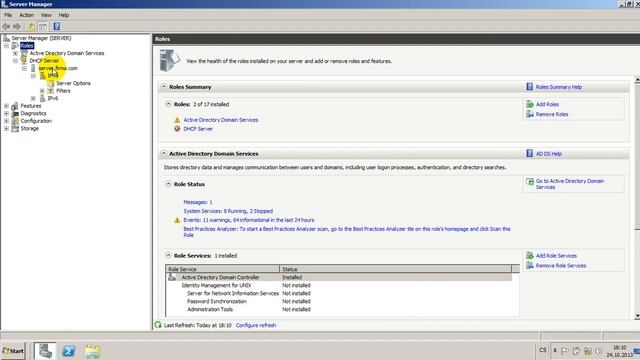This screenshot has height=360, width=640.
Task: Click Add Role Services
Action: point(556,256)
